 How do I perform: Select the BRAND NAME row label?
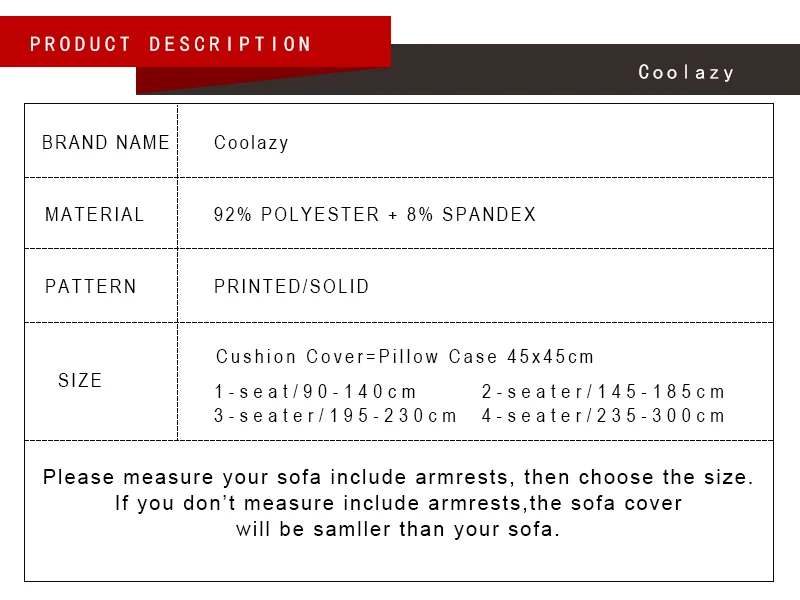[x=106, y=143]
